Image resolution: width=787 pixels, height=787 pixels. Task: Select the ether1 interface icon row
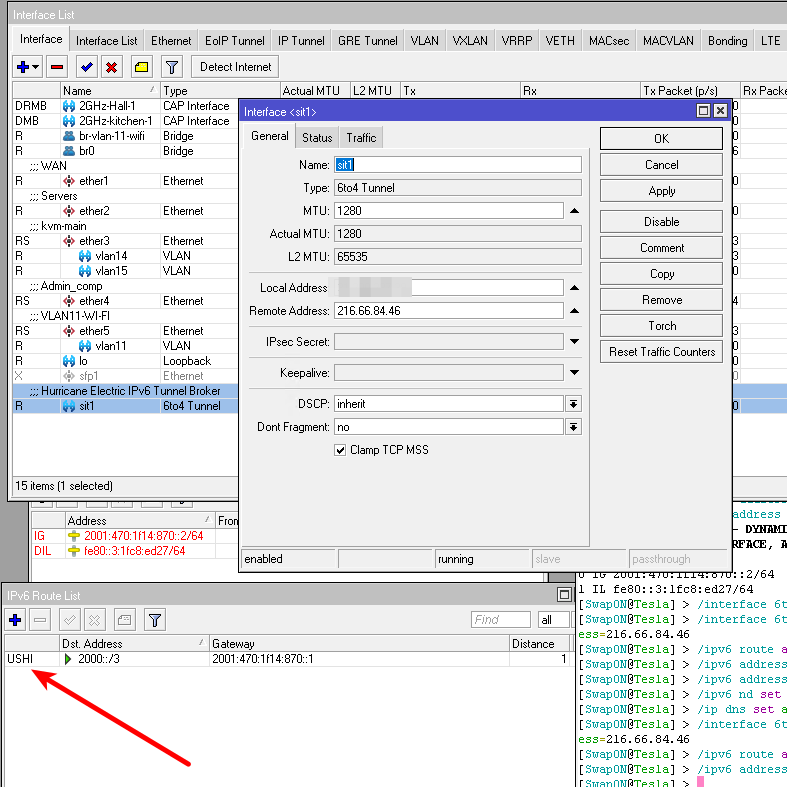tap(125, 181)
